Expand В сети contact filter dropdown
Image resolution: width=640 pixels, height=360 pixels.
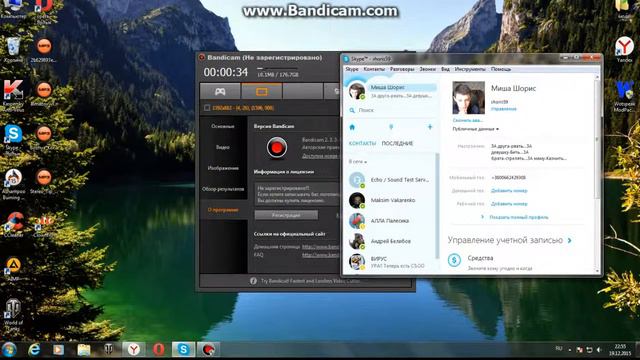pos(358,162)
